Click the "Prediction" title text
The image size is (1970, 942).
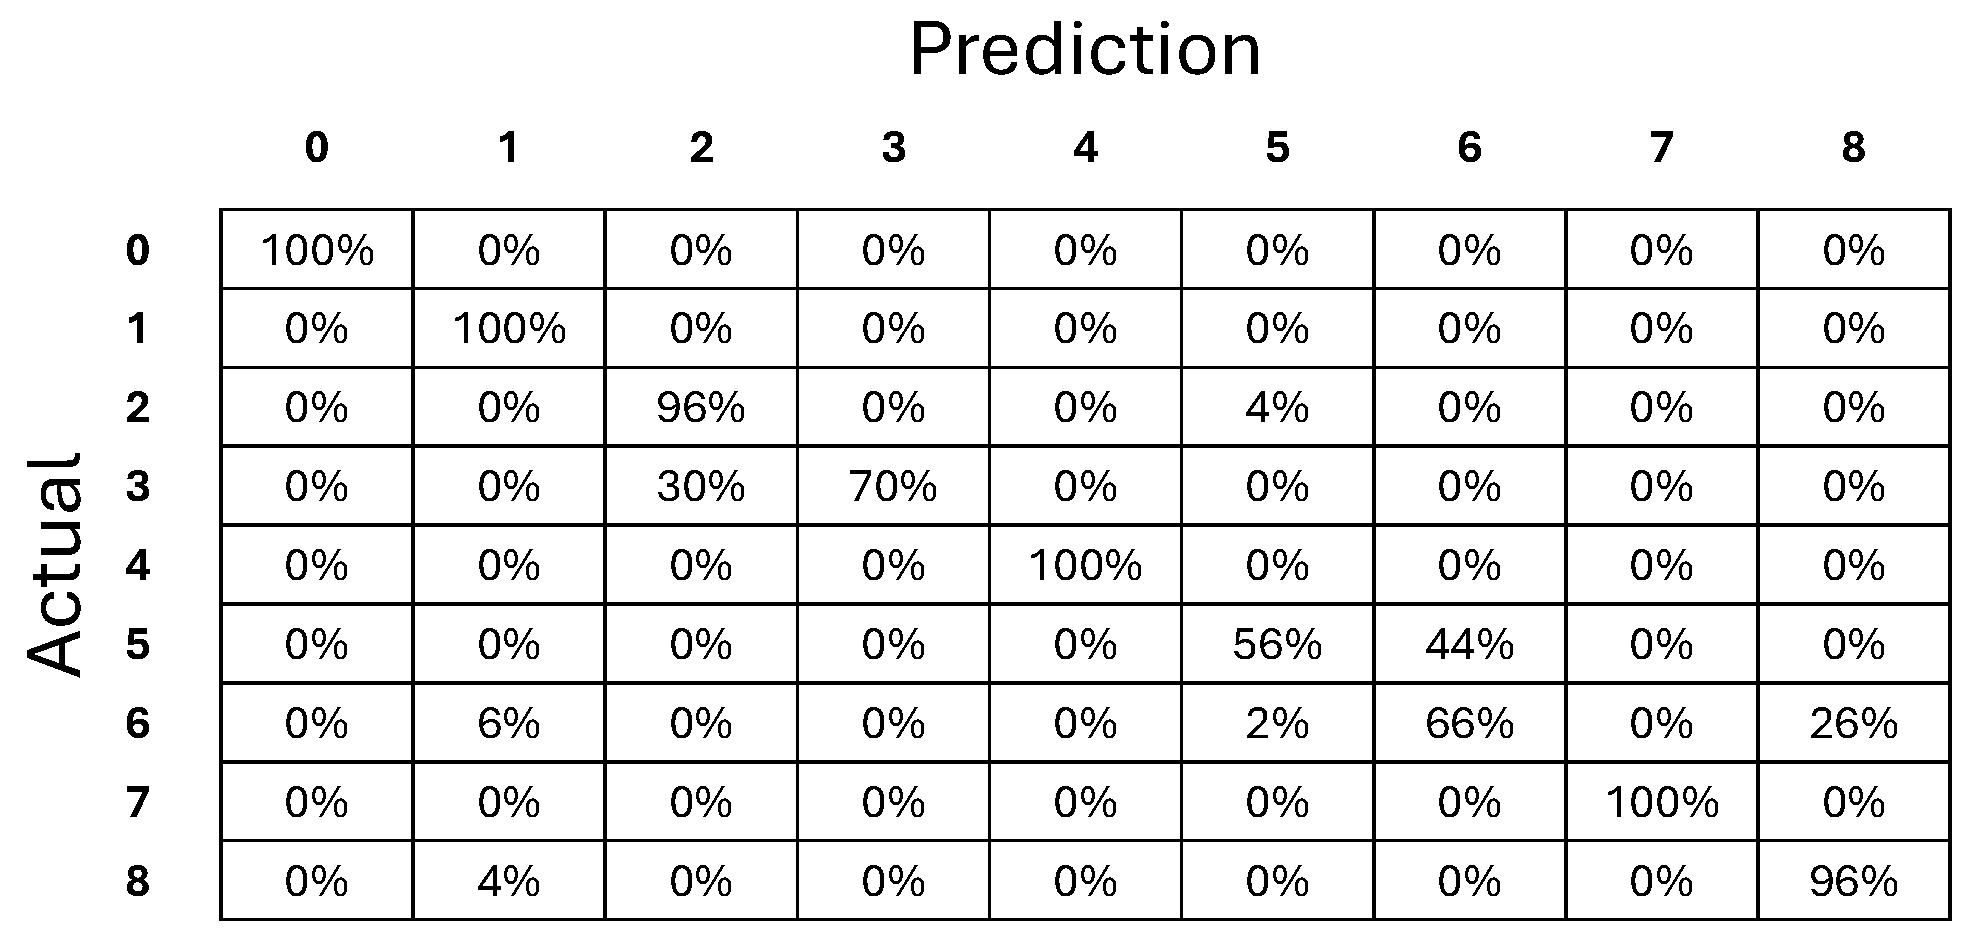coord(1084,50)
